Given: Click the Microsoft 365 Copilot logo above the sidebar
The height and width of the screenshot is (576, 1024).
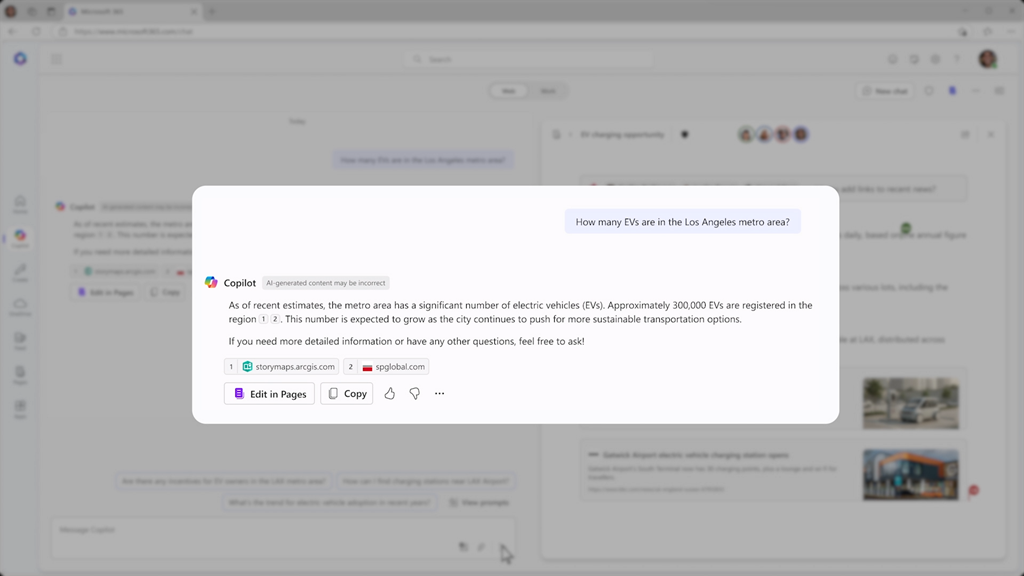Looking at the screenshot, I should point(20,59).
